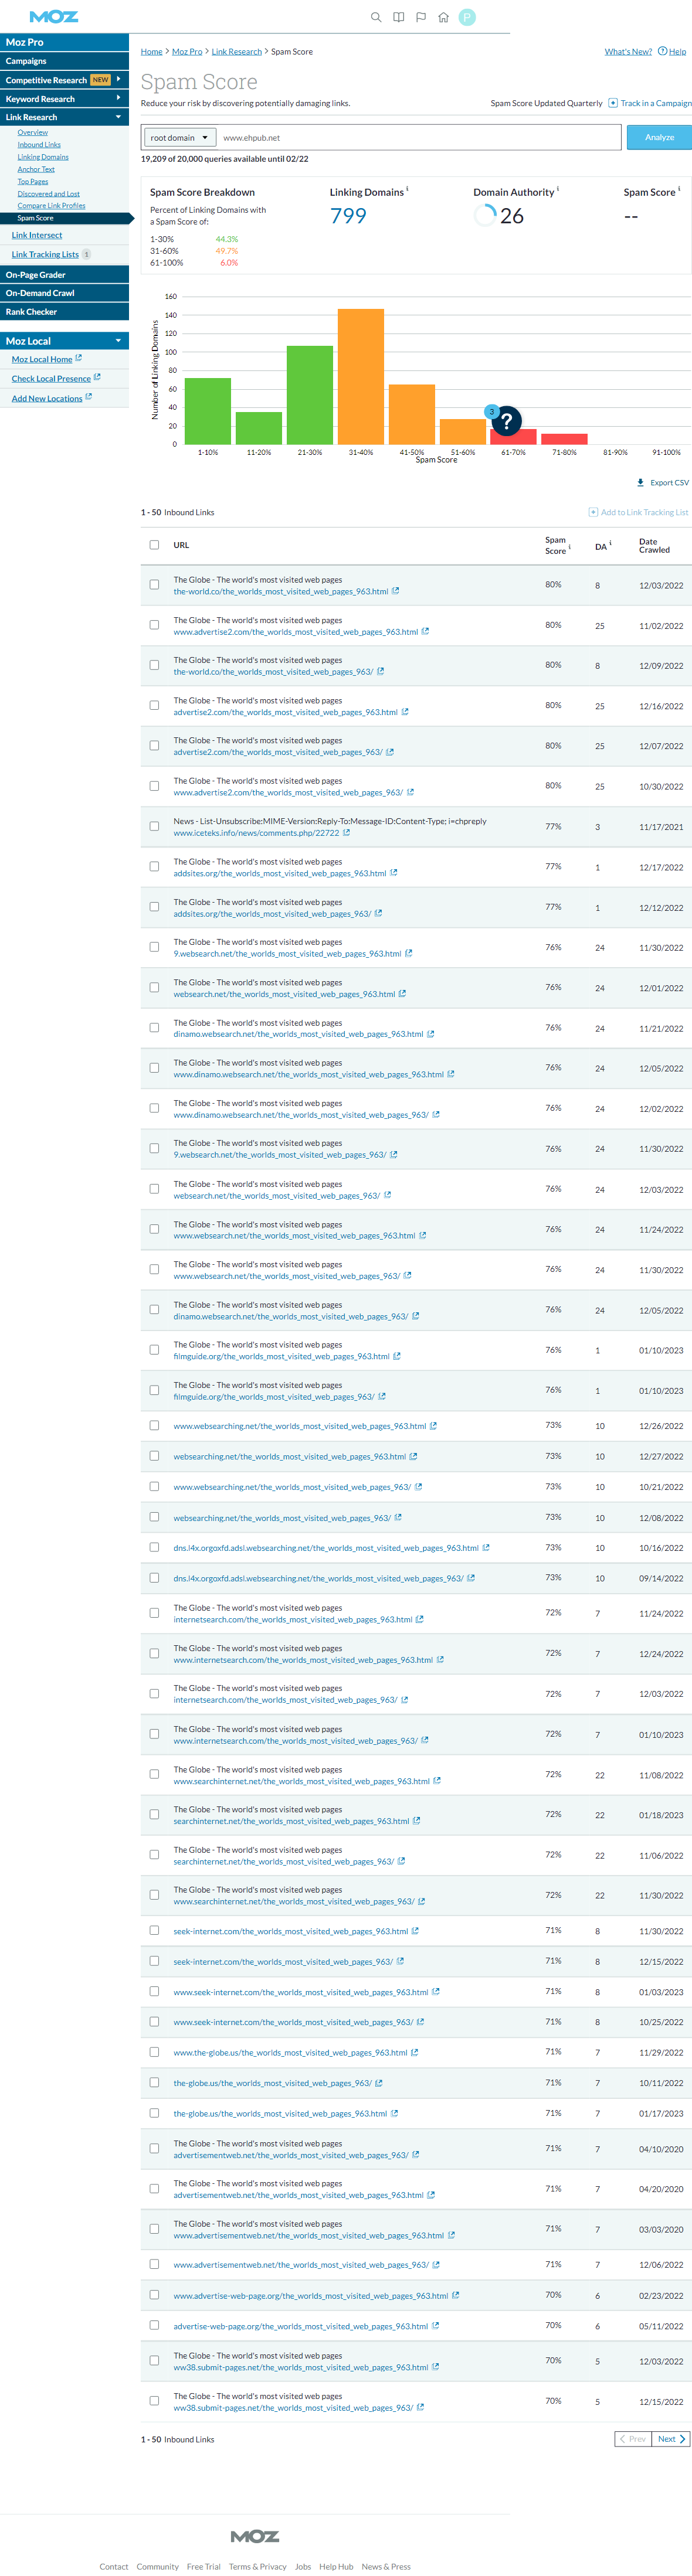Expand the Keyword Research sidebar arrow

(118, 98)
